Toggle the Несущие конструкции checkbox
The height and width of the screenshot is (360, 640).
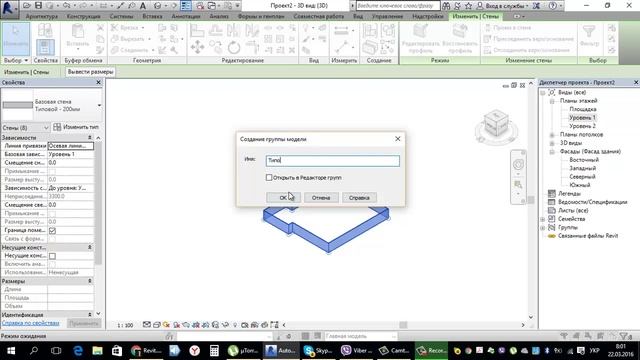(x=52, y=256)
